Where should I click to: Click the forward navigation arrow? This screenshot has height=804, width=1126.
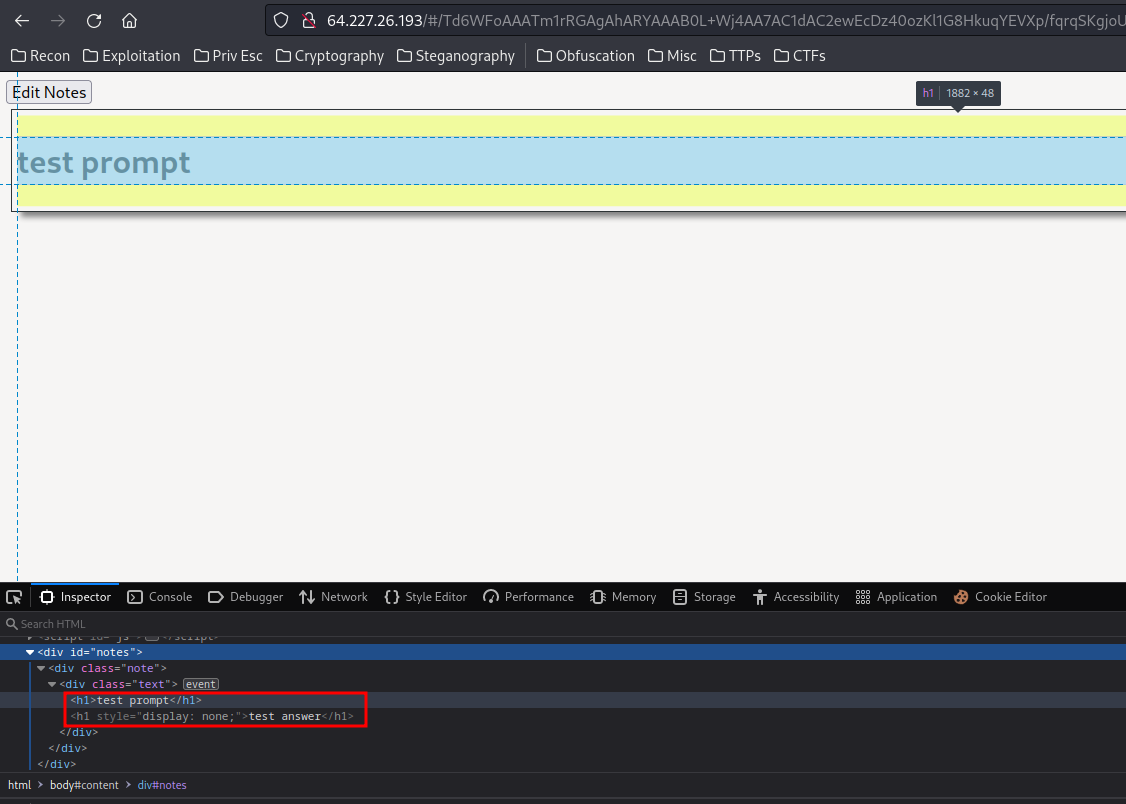point(58,21)
